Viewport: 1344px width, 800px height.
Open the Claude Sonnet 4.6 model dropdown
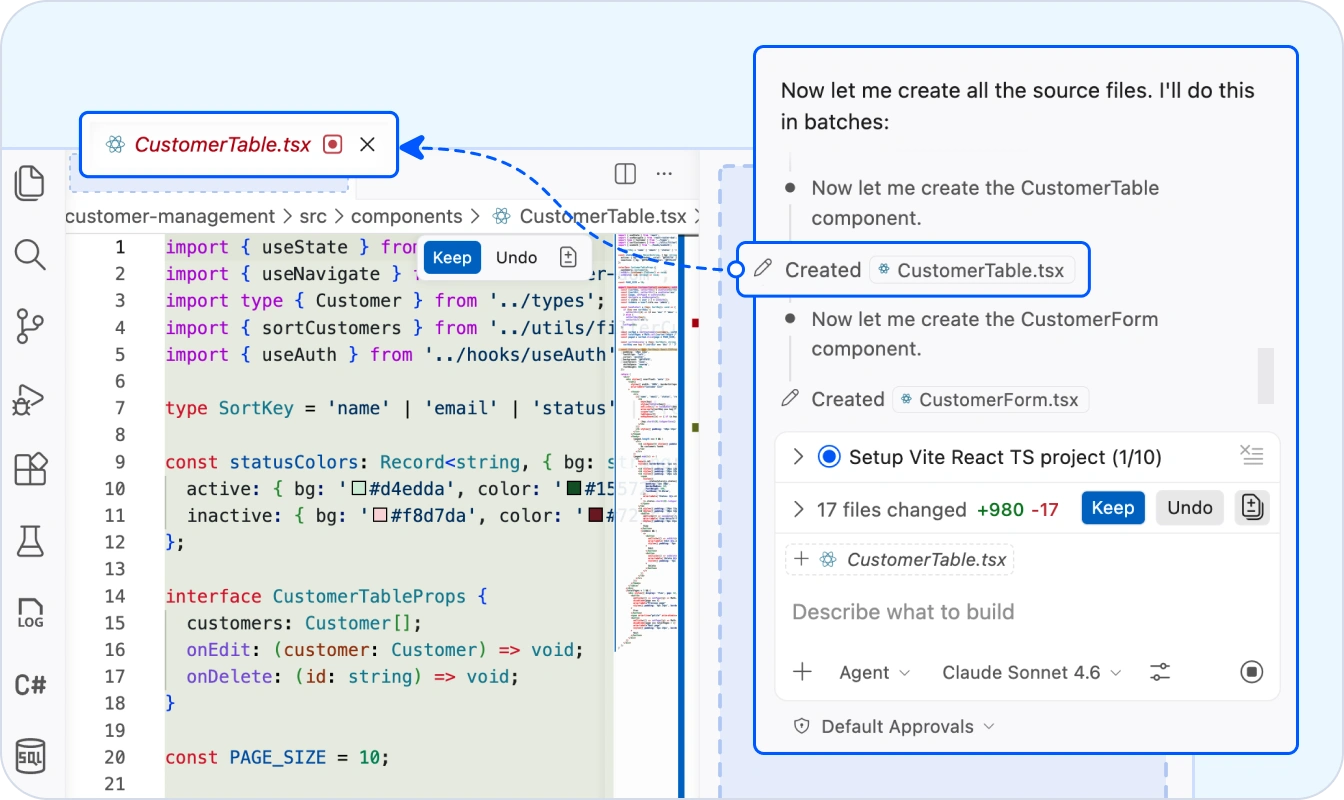point(1031,673)
